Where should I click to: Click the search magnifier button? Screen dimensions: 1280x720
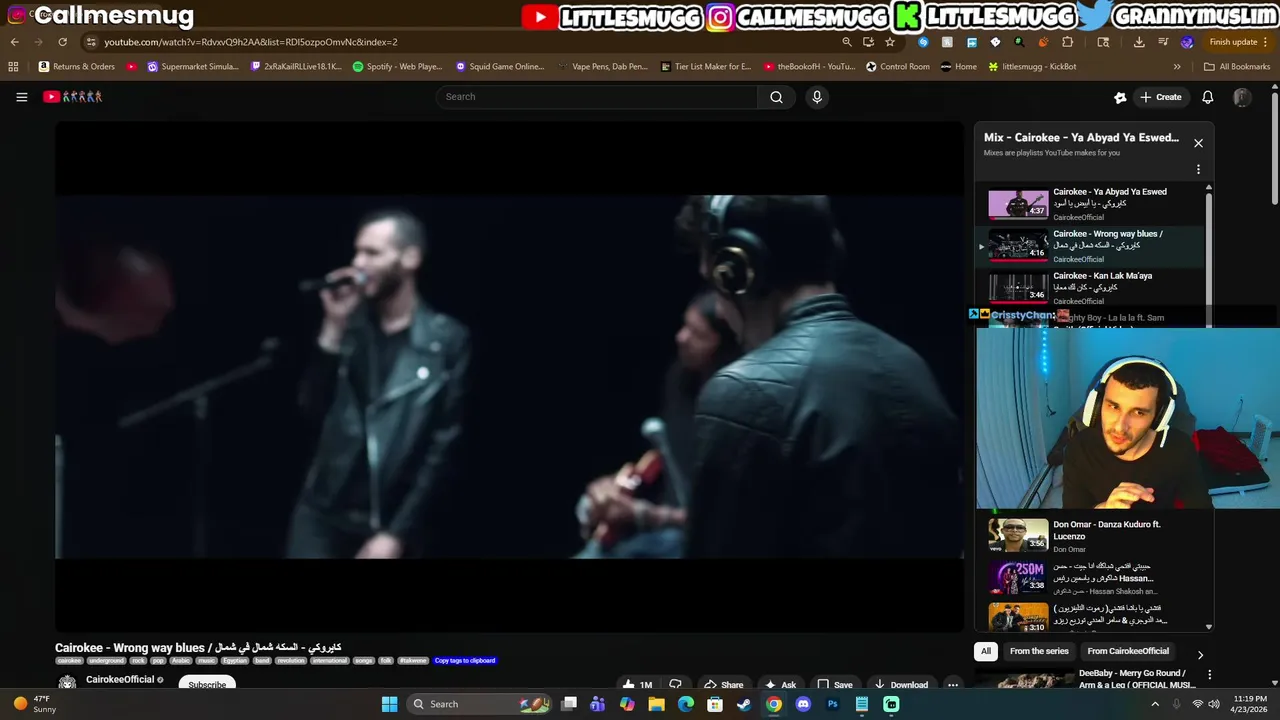[776, 97]
